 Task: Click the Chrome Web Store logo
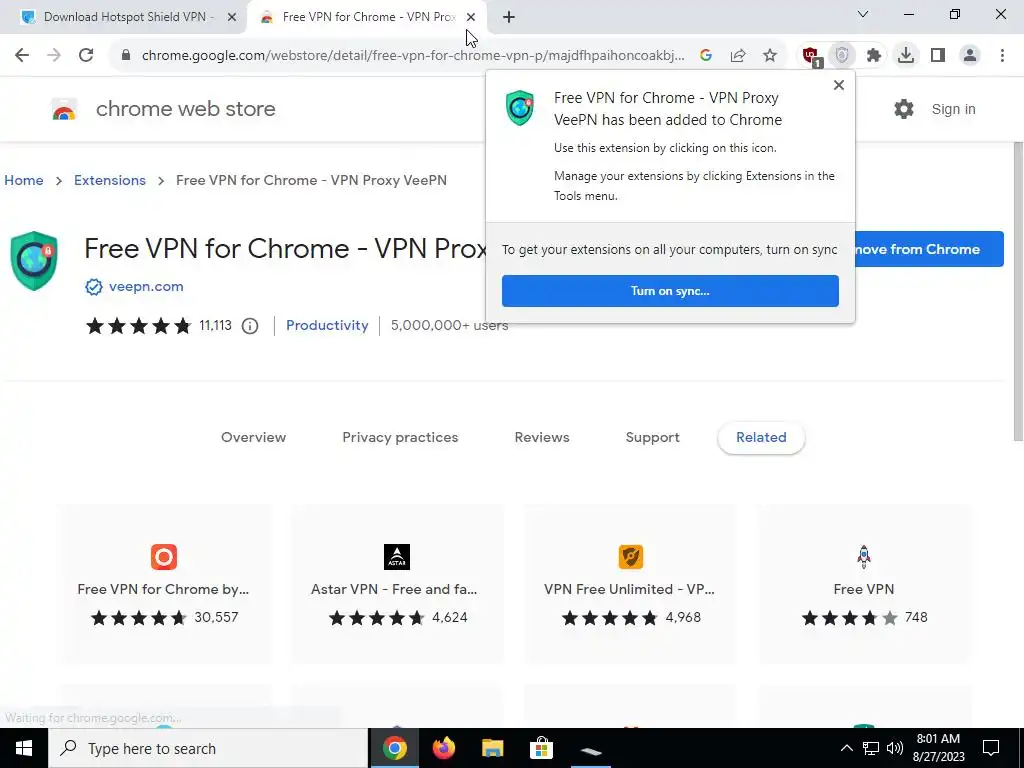64,110
